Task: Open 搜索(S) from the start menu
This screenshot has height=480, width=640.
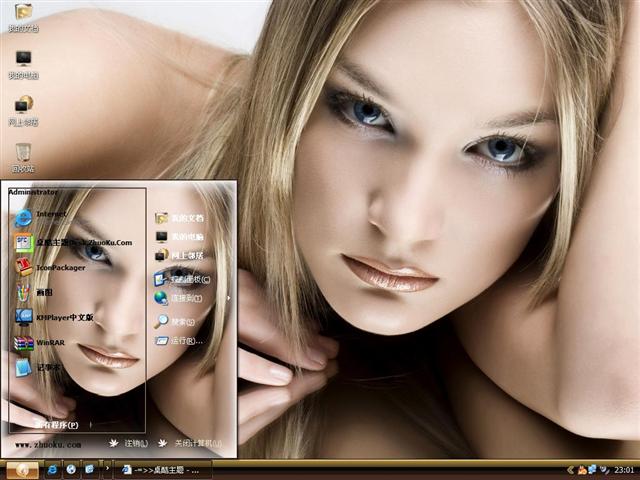Action: coord(180,322)
